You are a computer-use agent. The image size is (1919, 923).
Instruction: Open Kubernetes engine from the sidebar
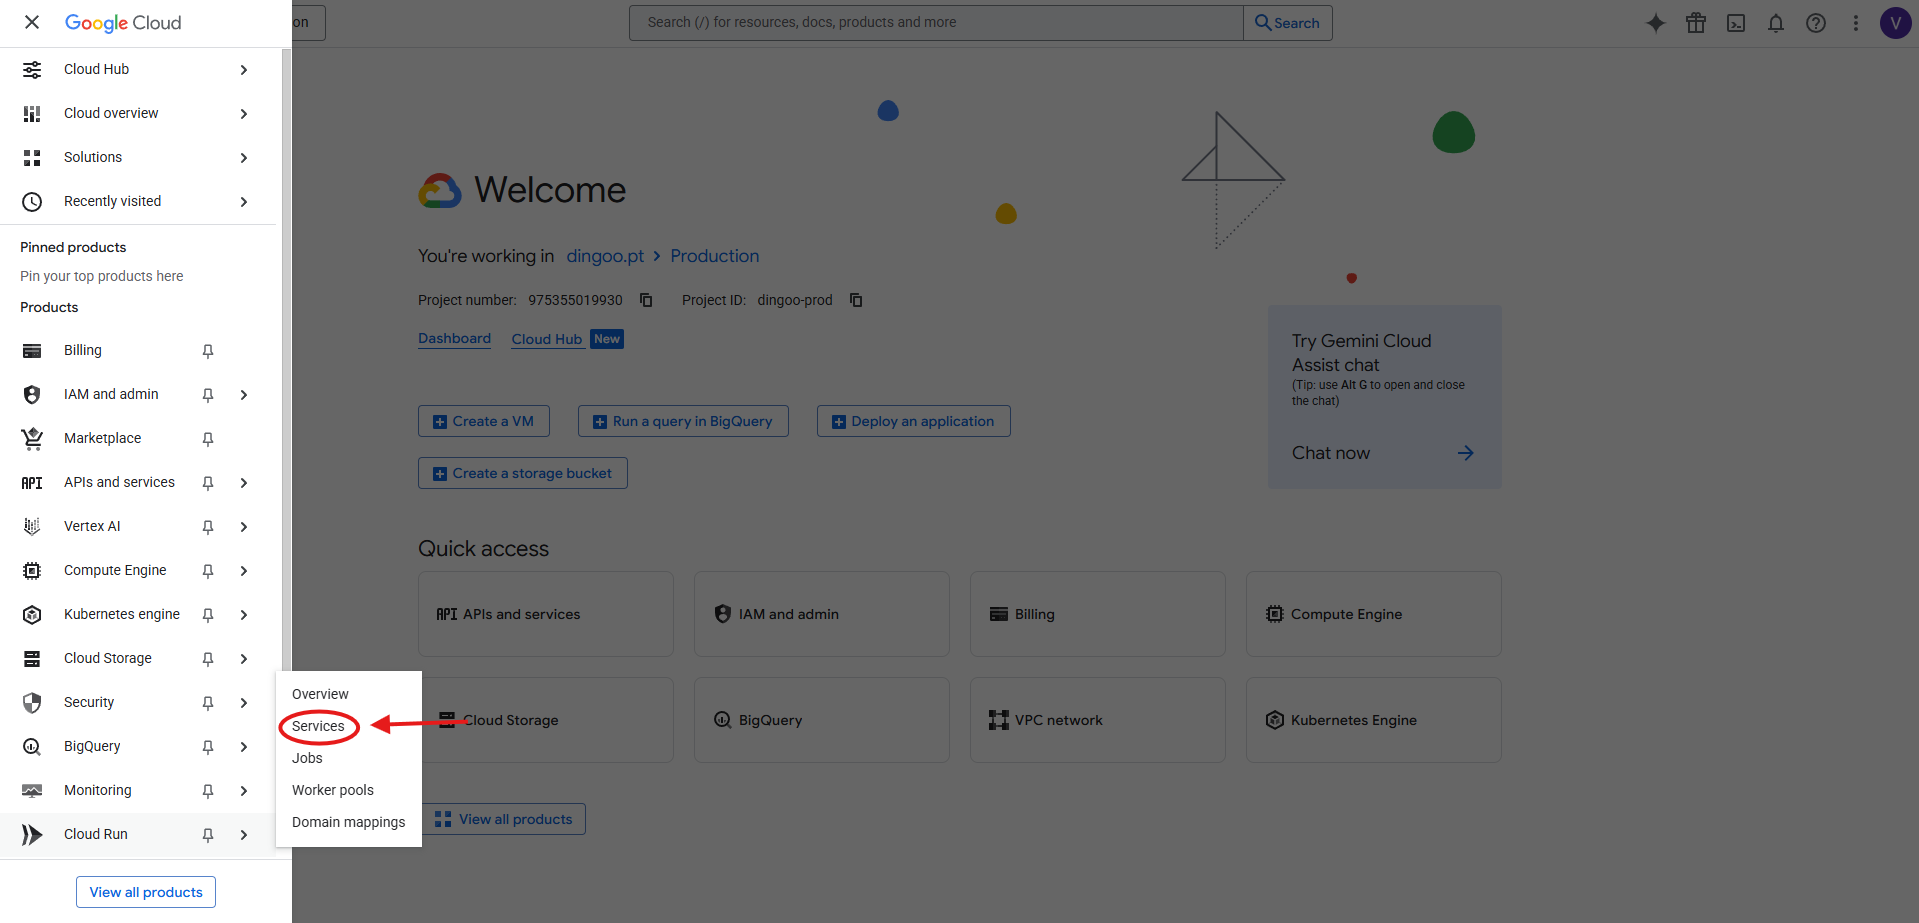point(121,613)
